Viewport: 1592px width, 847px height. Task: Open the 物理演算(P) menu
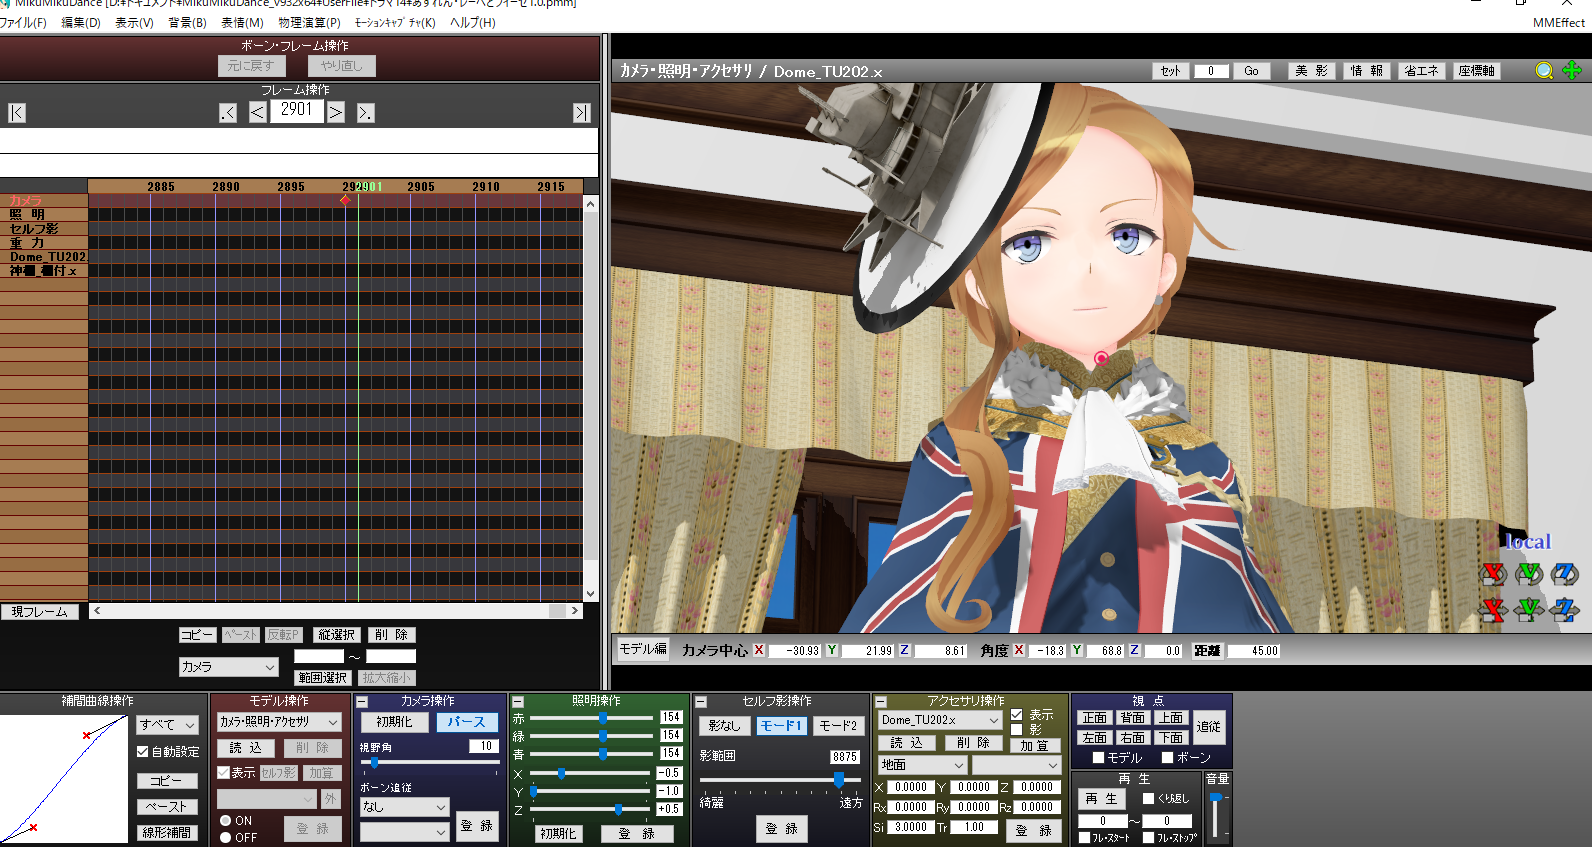pos(309,22)
